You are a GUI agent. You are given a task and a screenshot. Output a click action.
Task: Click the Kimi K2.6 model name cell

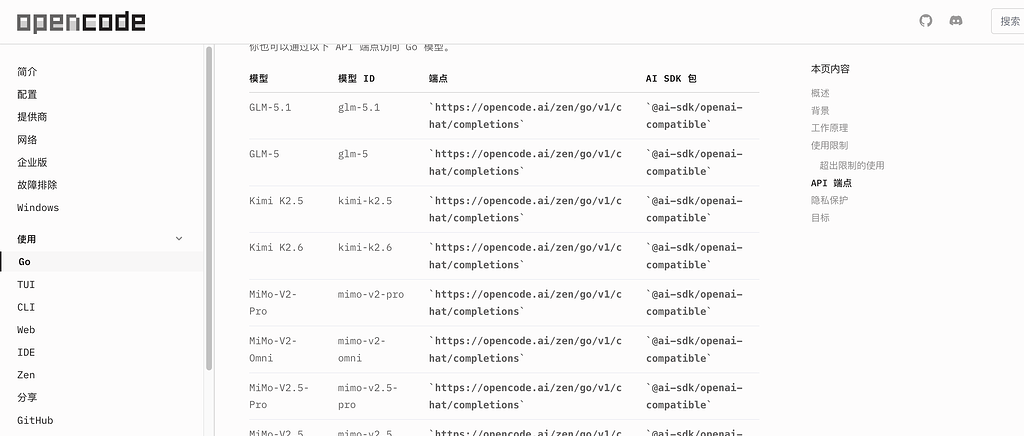276,248
